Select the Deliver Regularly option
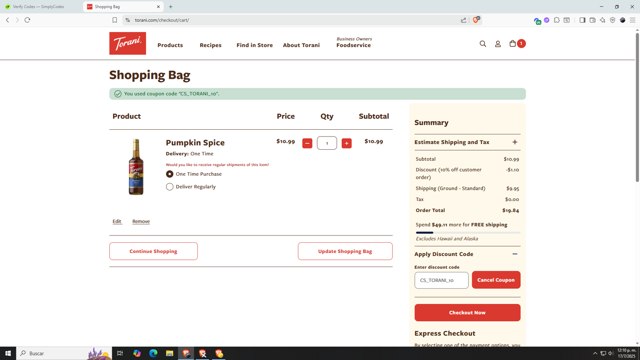 click(x=169, y=187)
